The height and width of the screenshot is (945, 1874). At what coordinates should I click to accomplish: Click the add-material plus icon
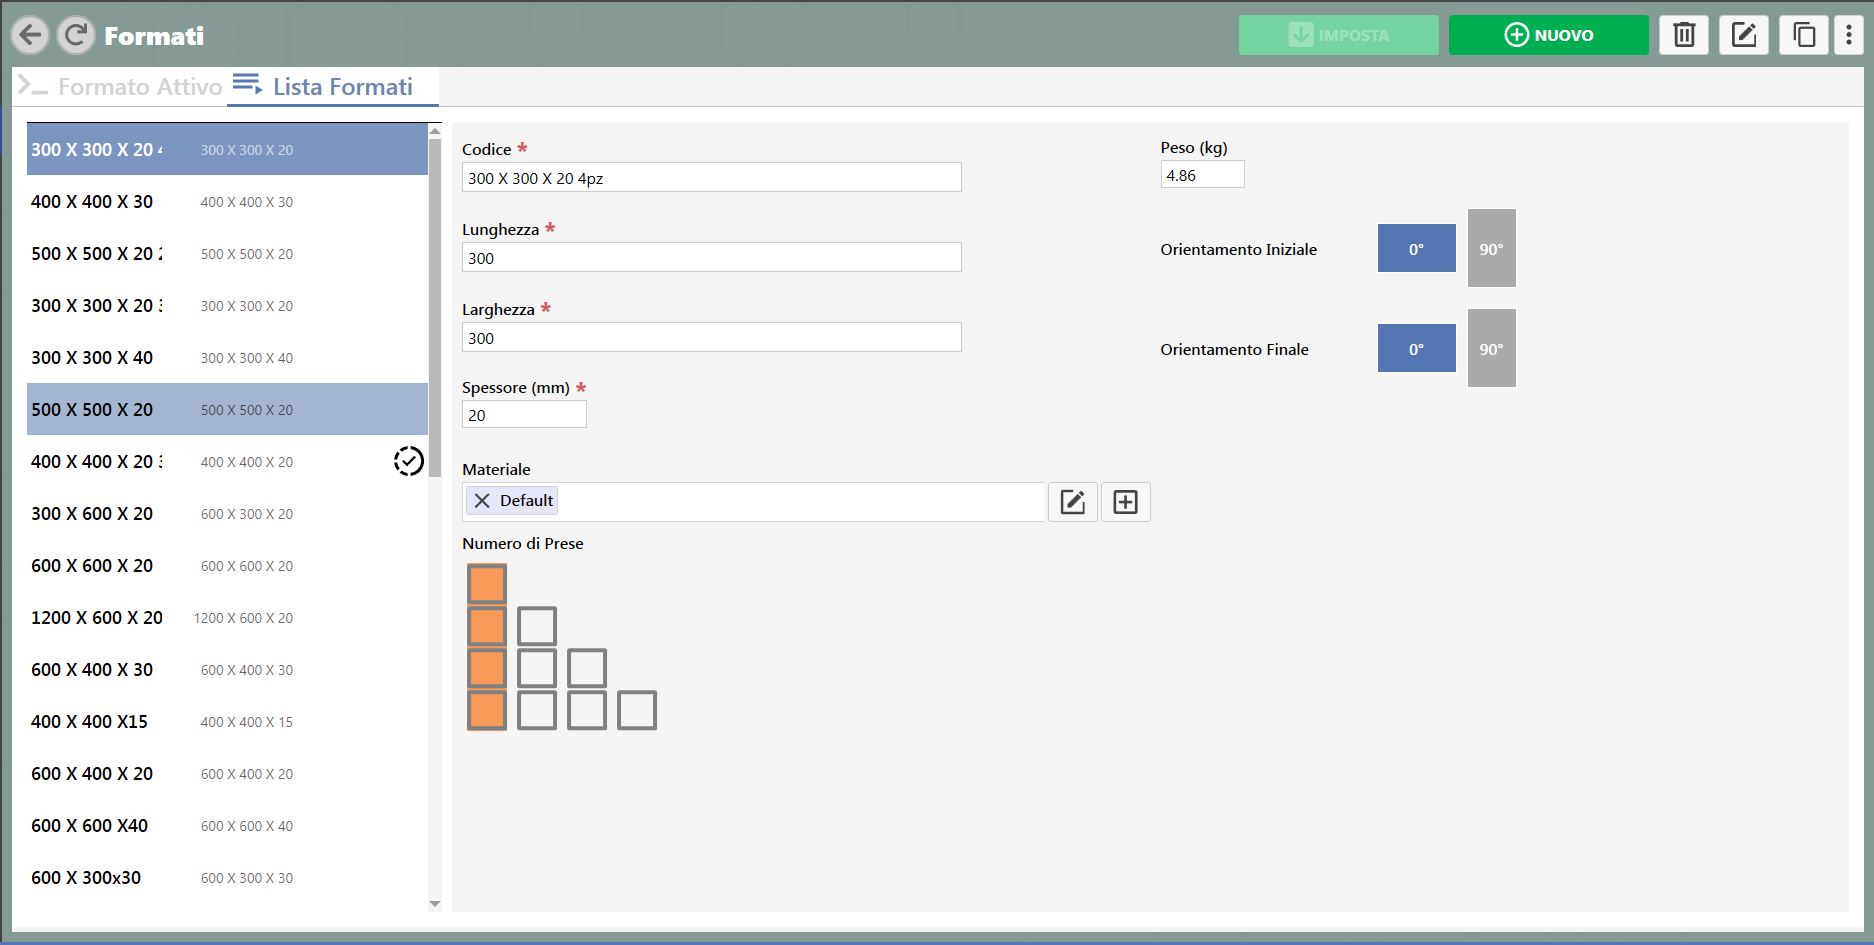tap(1126, 502)
